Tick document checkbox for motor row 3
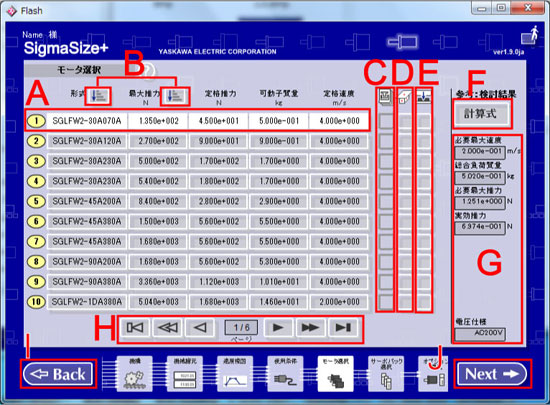The width and height of the screenshot is (550, 405). [x=386, y=161]
